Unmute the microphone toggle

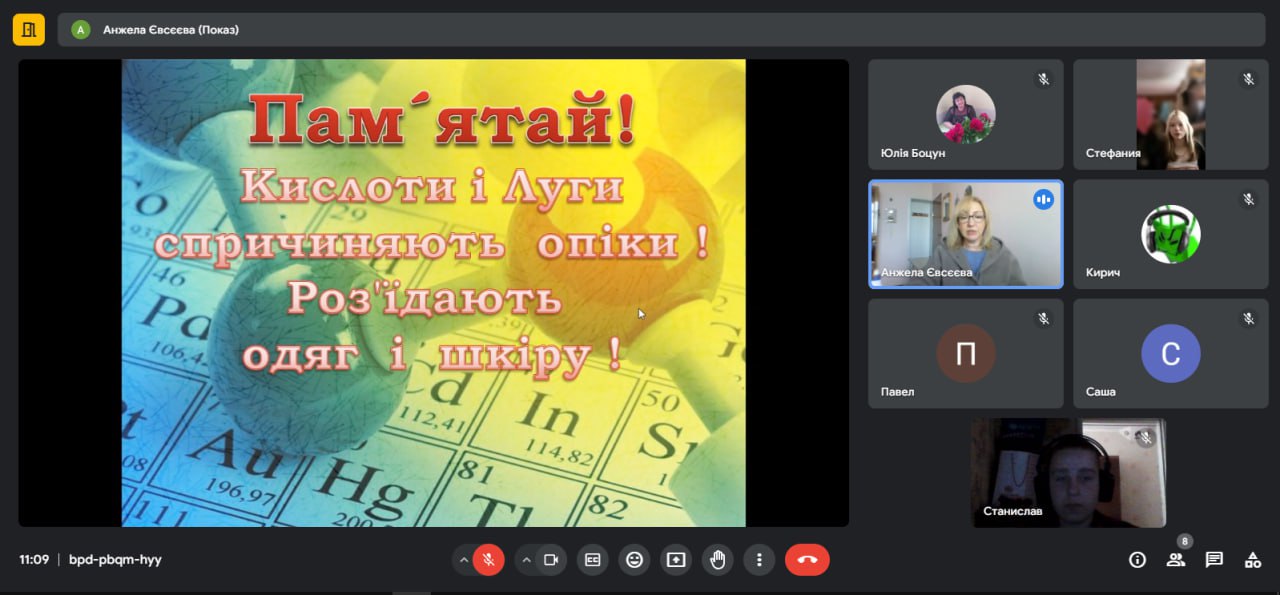pos(488,560)
